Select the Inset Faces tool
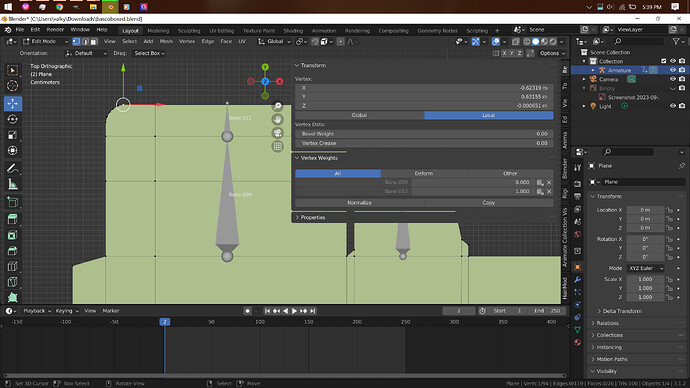690x388 pixels. coord(12,235)
